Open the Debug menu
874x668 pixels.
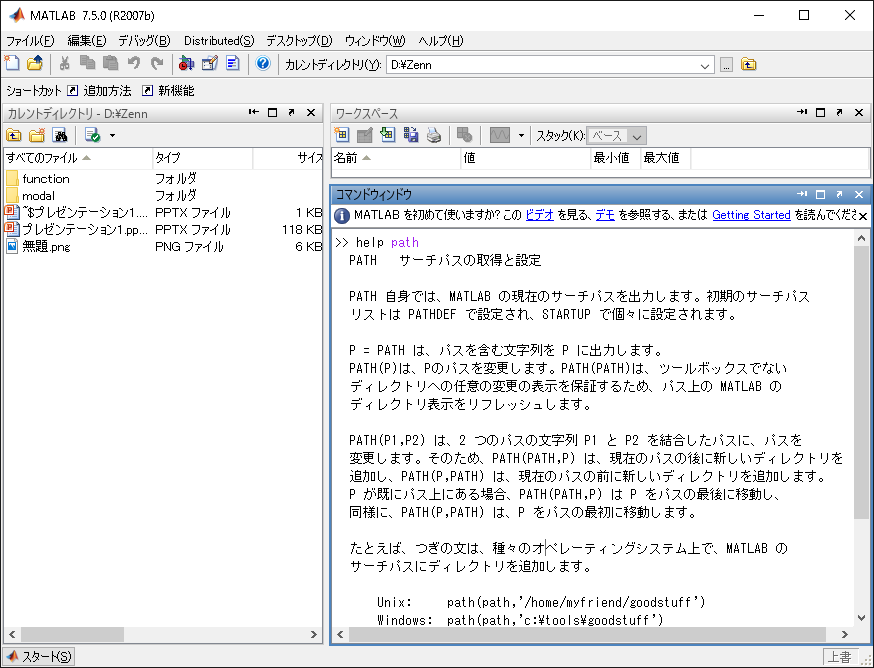[x=144, y=41]
